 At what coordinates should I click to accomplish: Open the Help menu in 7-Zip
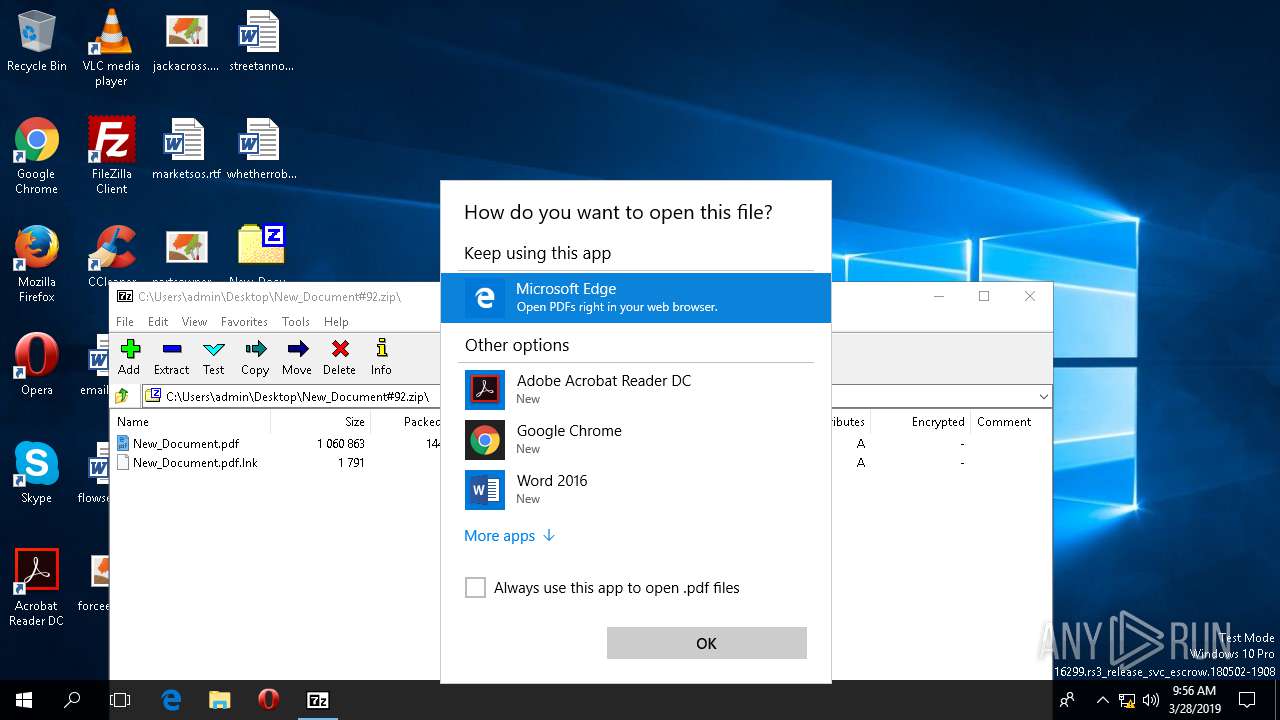click(336, 322)
